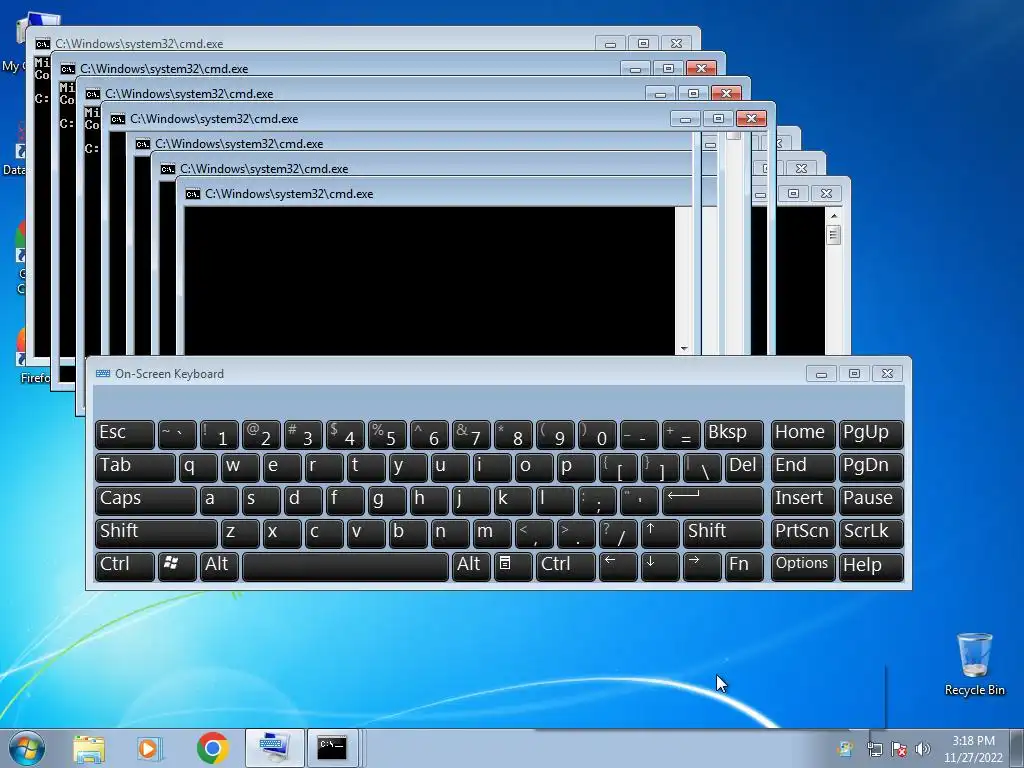This screenshot has width=1024, height=768.
Task: Click the equals plus key
Action: point(681,434)
